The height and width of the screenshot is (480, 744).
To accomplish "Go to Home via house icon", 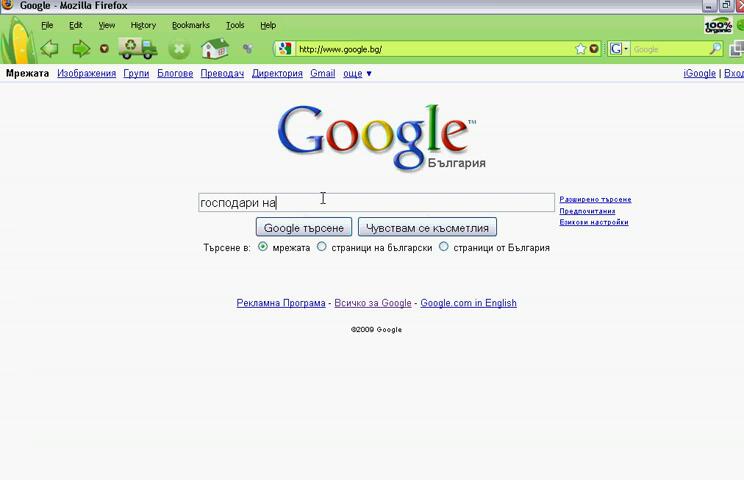I will click(215, 48).
